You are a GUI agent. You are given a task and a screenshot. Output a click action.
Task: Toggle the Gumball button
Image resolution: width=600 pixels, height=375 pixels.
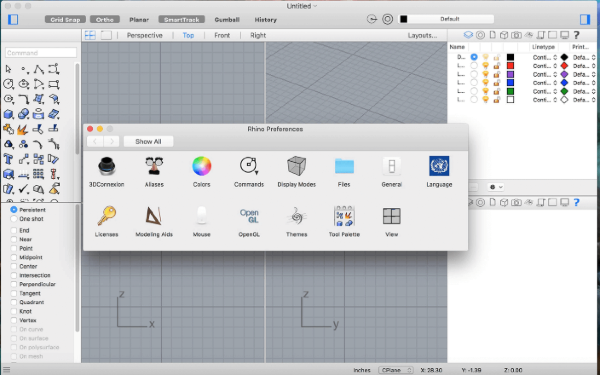click(x=227, y=20)
